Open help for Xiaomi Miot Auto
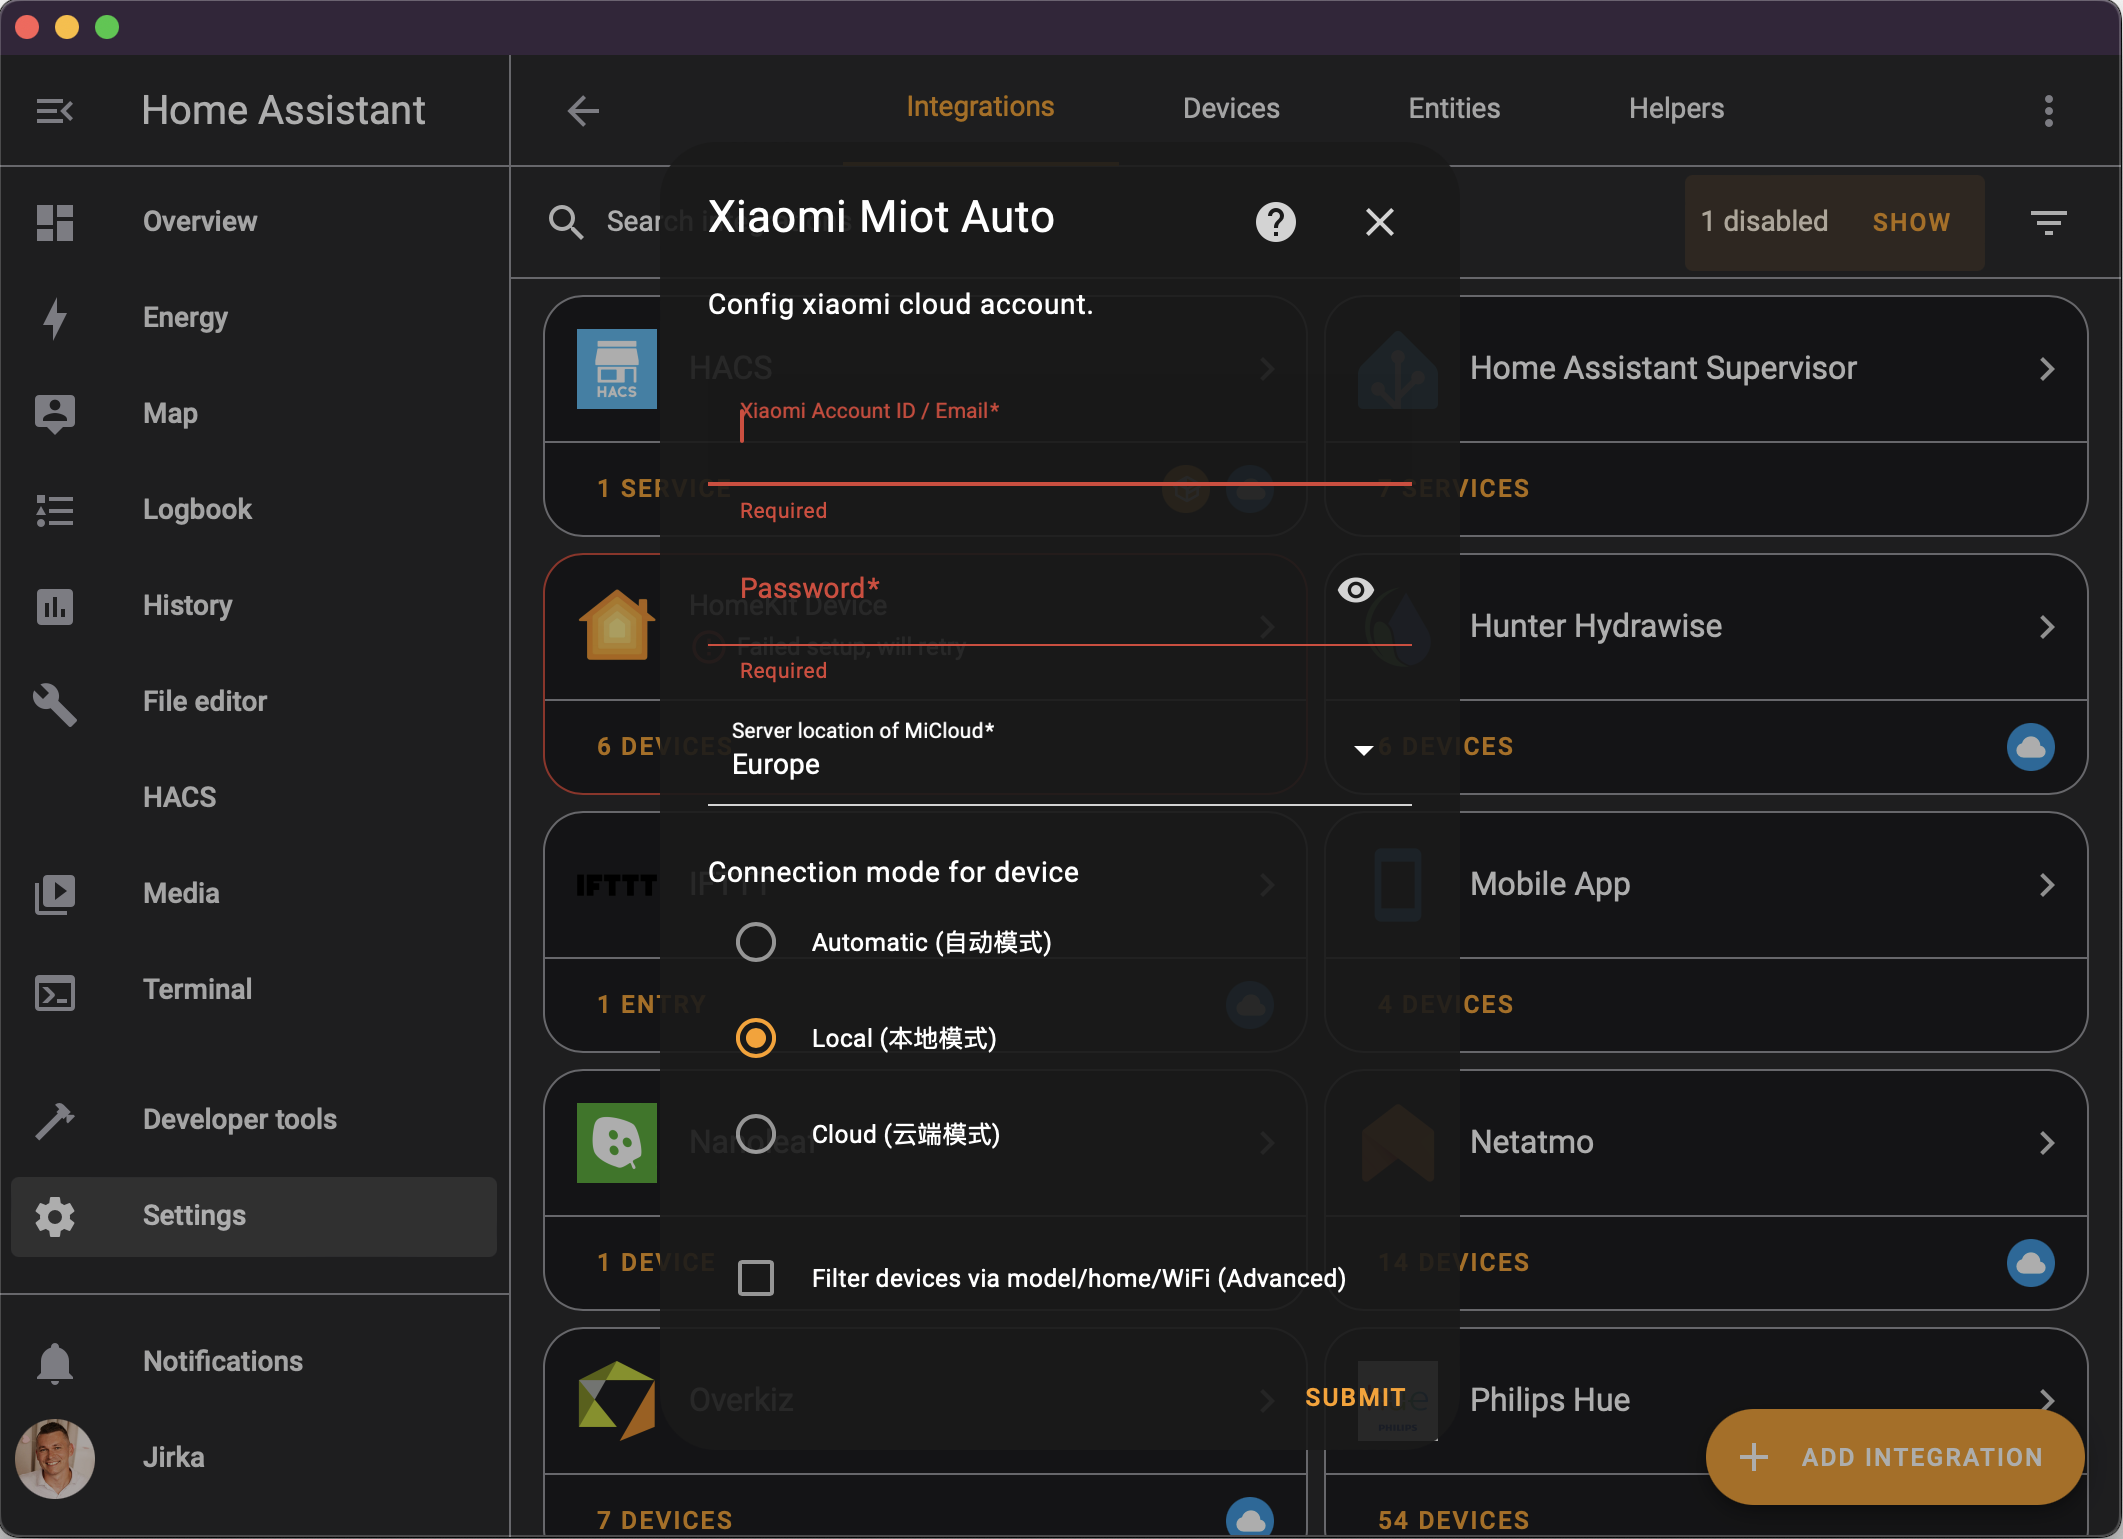This screenshot has height=1539, width=2123. point(1275,222)
